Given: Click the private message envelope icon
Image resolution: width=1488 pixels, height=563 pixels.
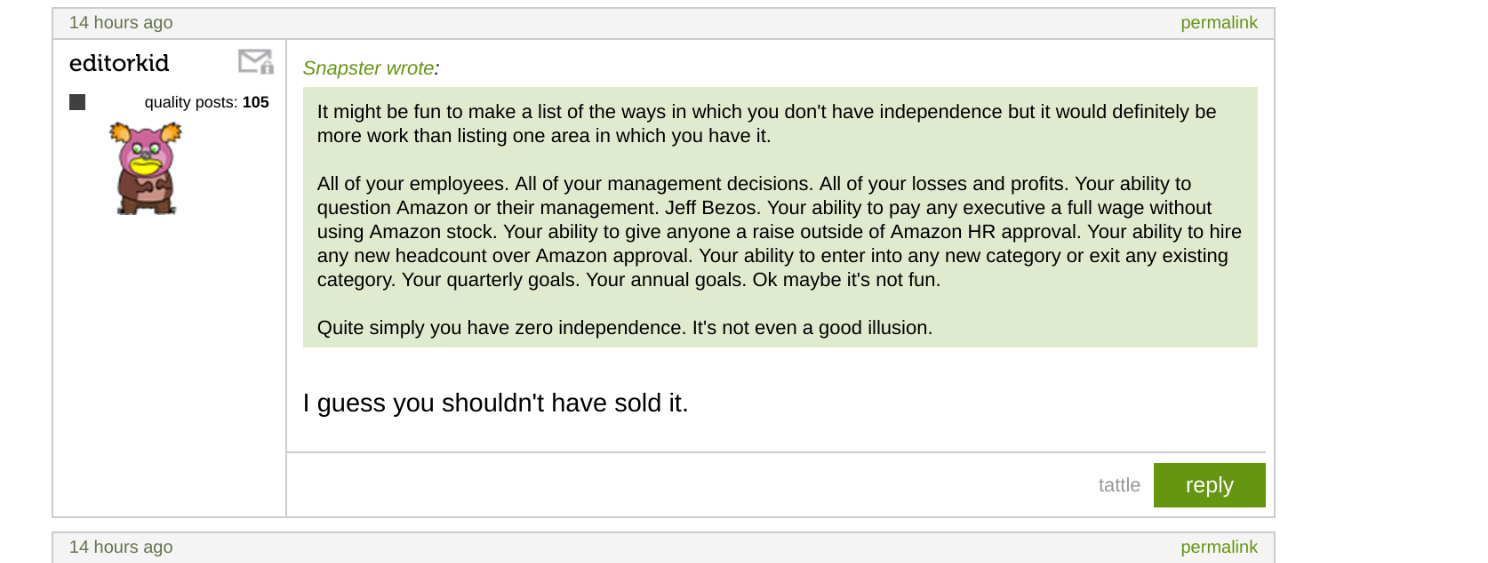Looking at the screenshot, I should point(255,62).
